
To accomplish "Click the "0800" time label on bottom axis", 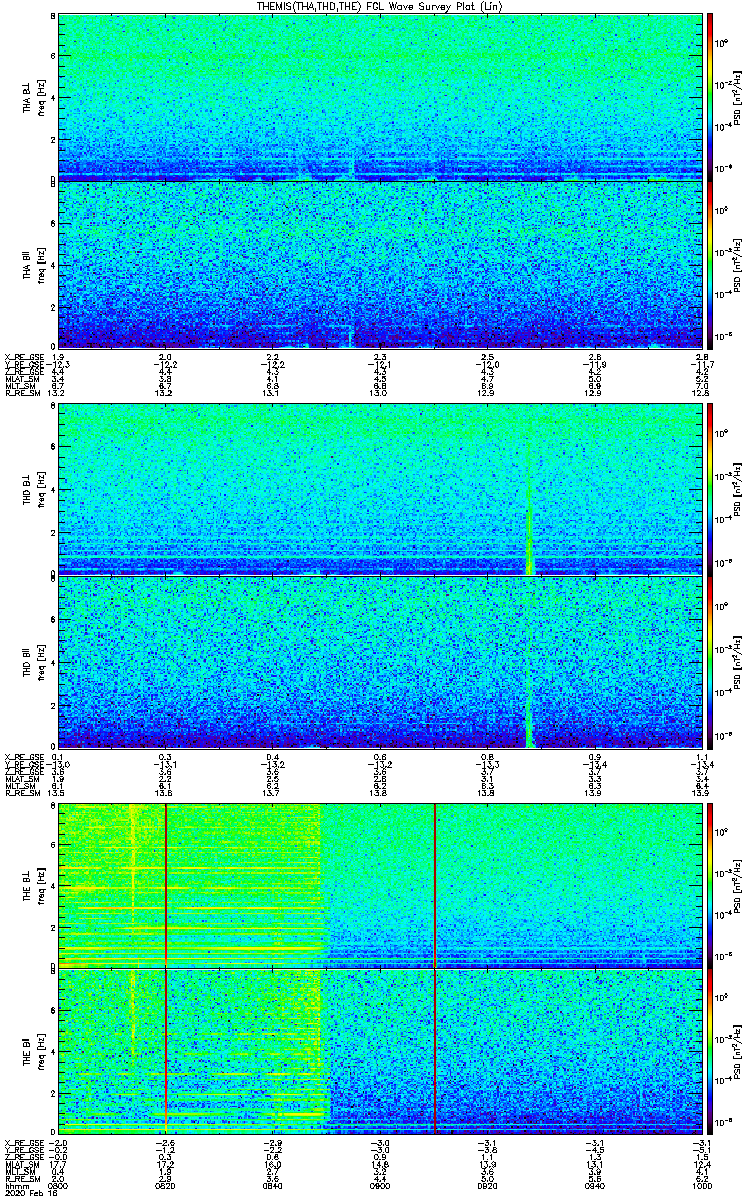I will click(x=59, y=1186).
